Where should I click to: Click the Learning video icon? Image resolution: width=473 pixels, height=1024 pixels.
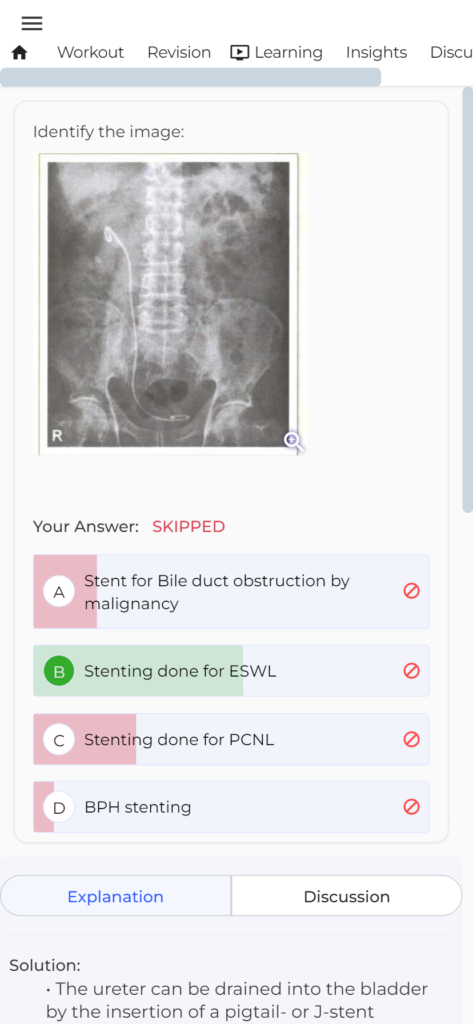(x=240, y=53)
